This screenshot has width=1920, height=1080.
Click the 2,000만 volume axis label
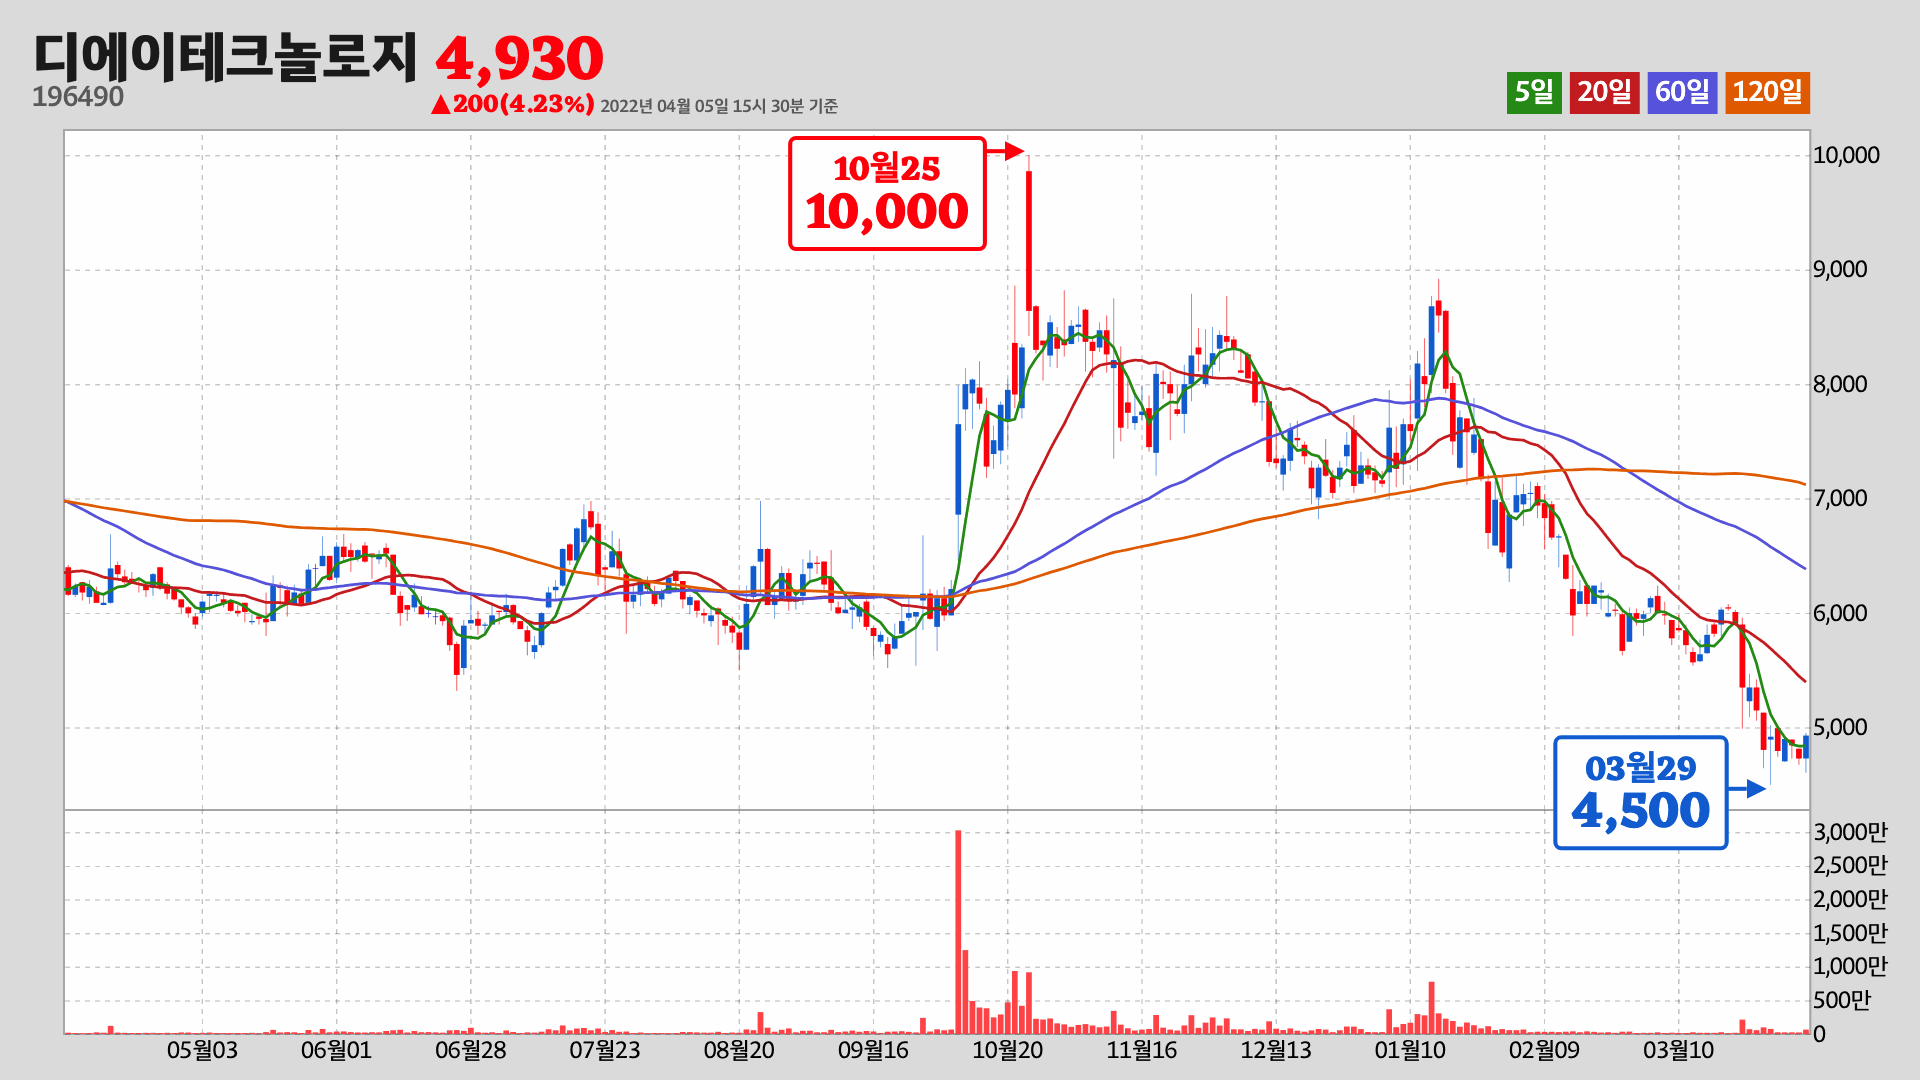click(x=1851, y=899)
